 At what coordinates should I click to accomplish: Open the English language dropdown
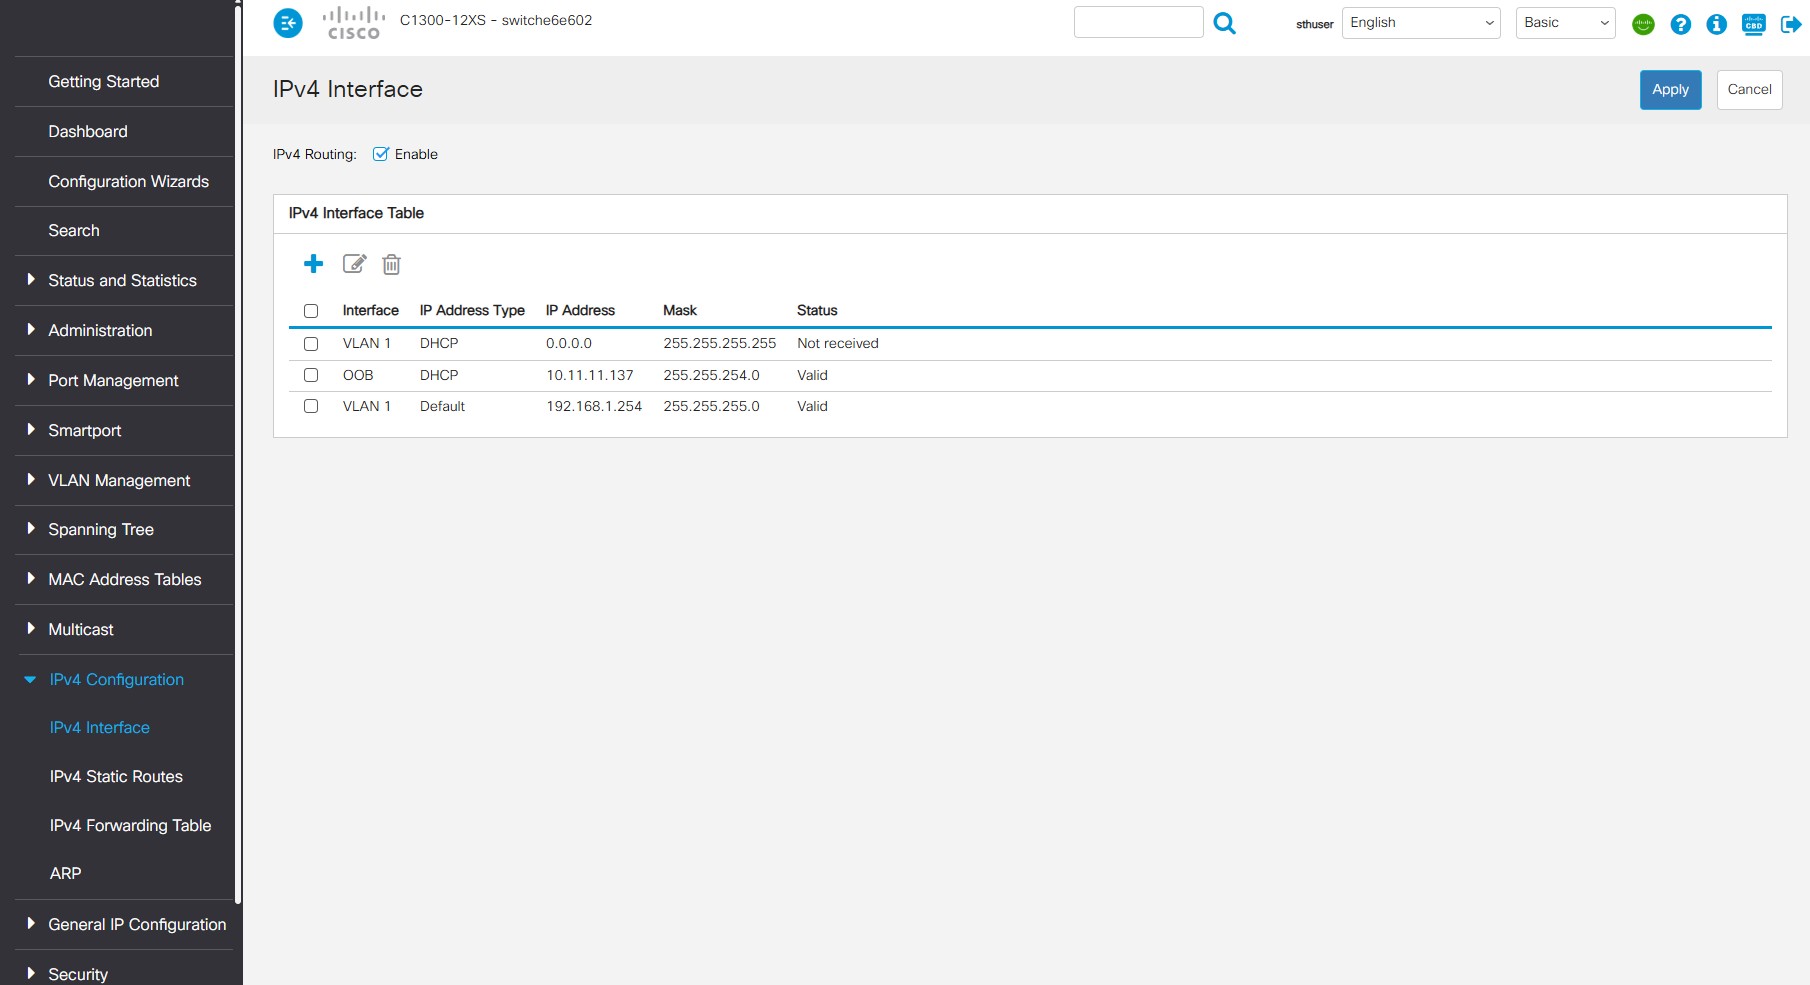click(1420, 23)
